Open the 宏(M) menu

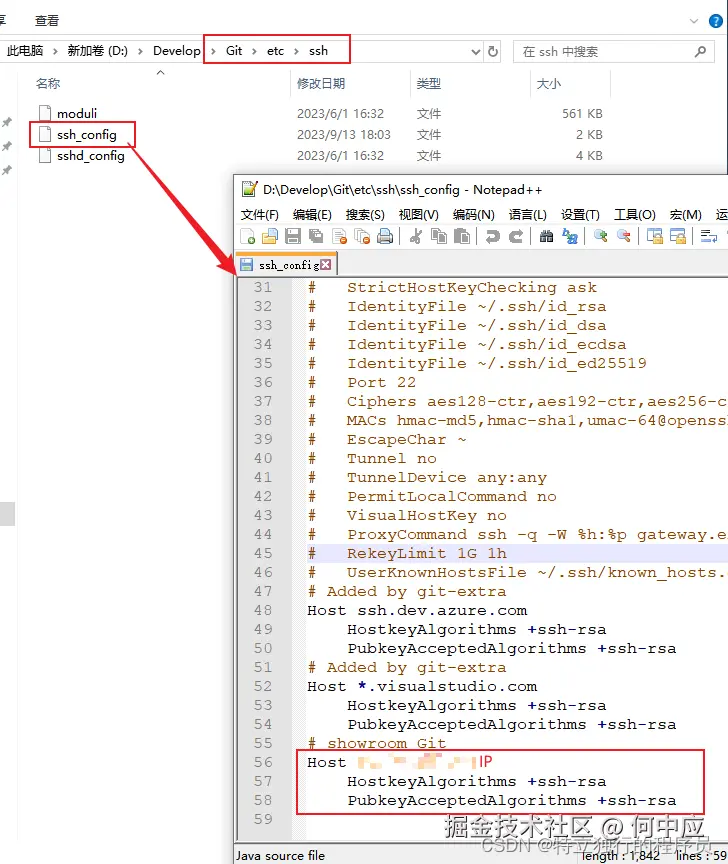point(686,214)
